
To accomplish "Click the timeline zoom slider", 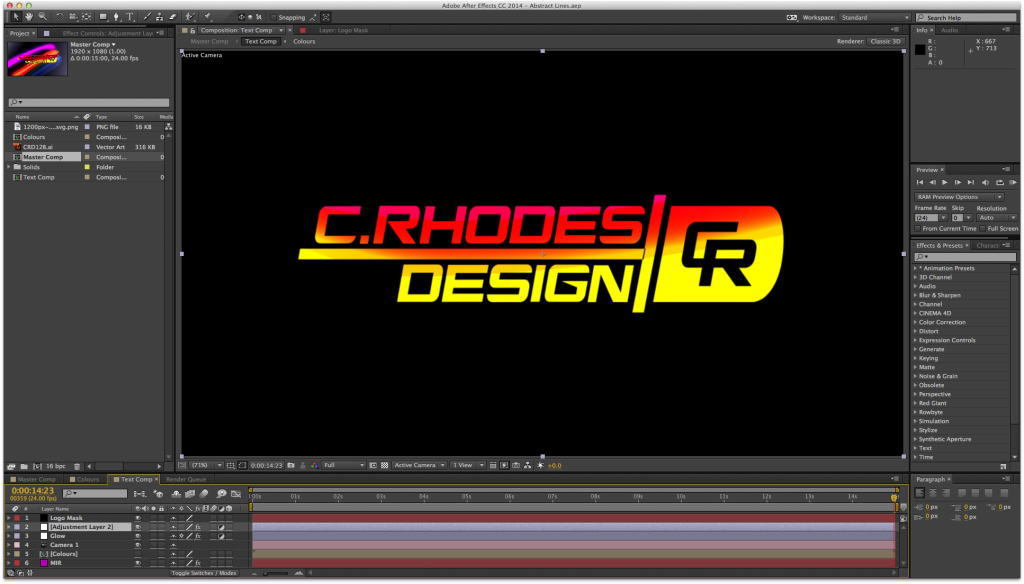I will 275,573.
